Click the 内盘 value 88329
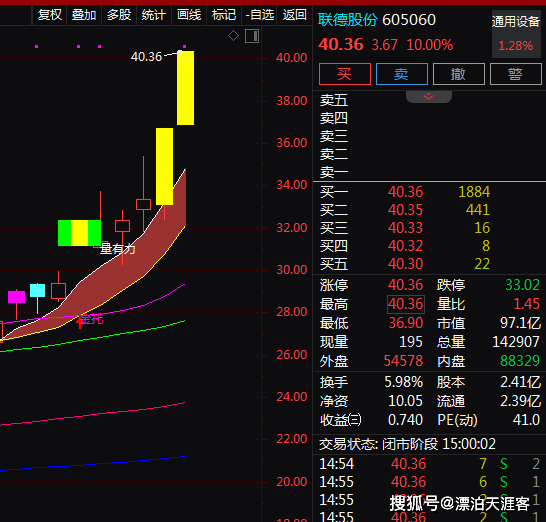 [x=520, y=361]
